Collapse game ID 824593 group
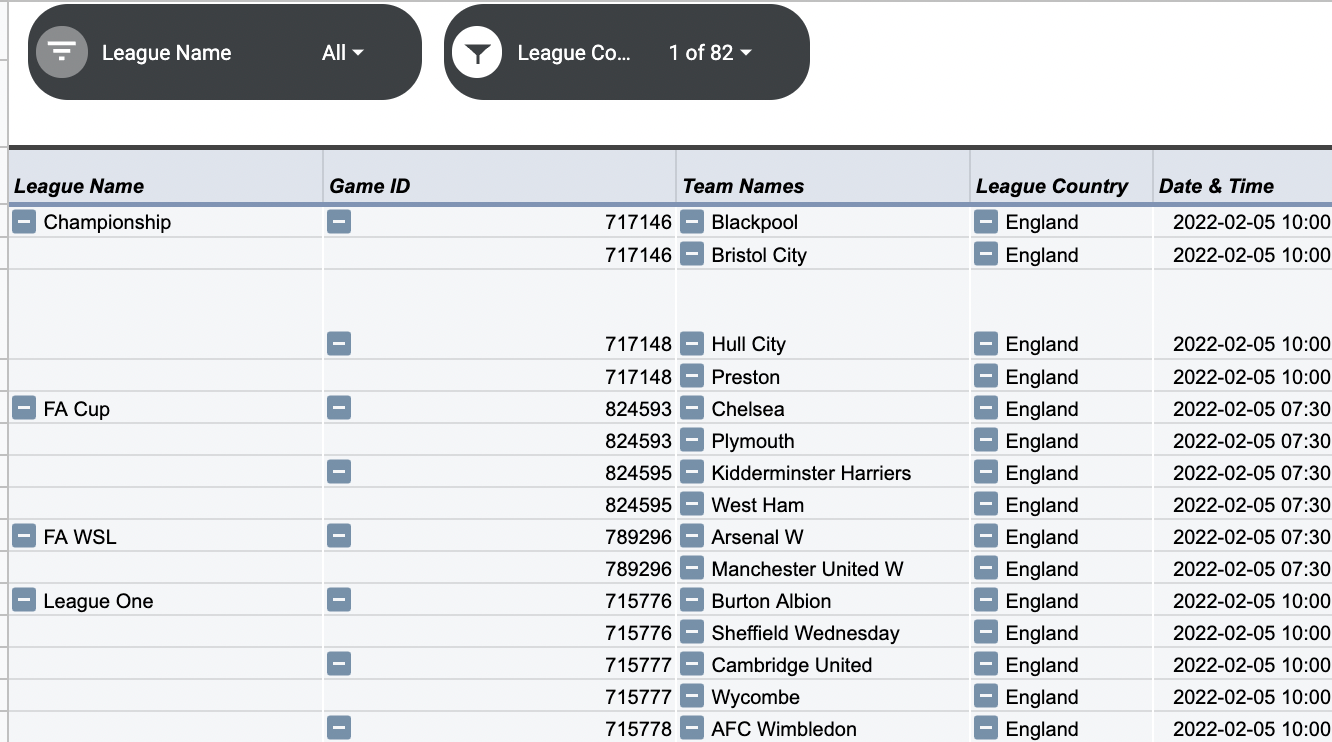The height and width of the screenshot is (742, 1332). click(339, 408)
